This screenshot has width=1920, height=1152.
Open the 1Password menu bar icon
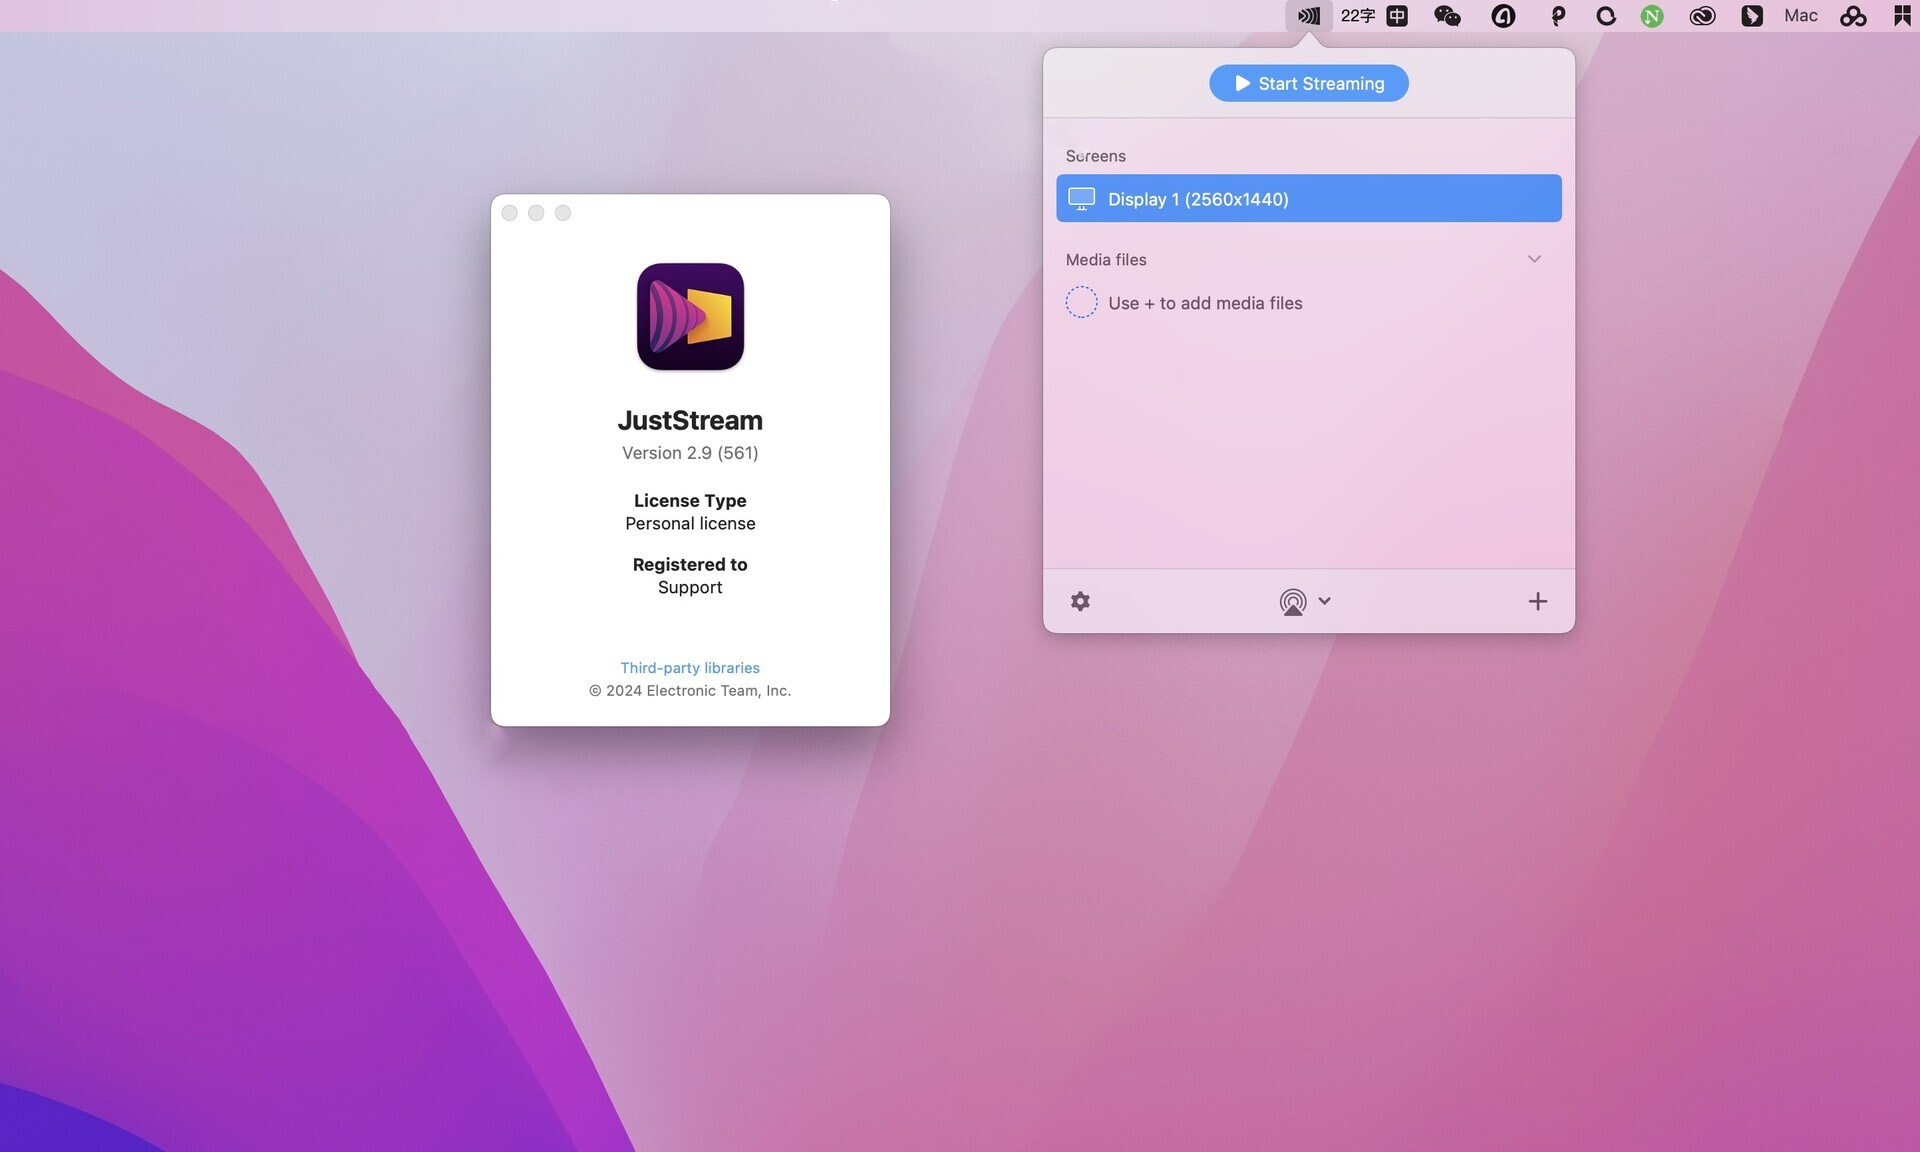tap(1557, 15)
